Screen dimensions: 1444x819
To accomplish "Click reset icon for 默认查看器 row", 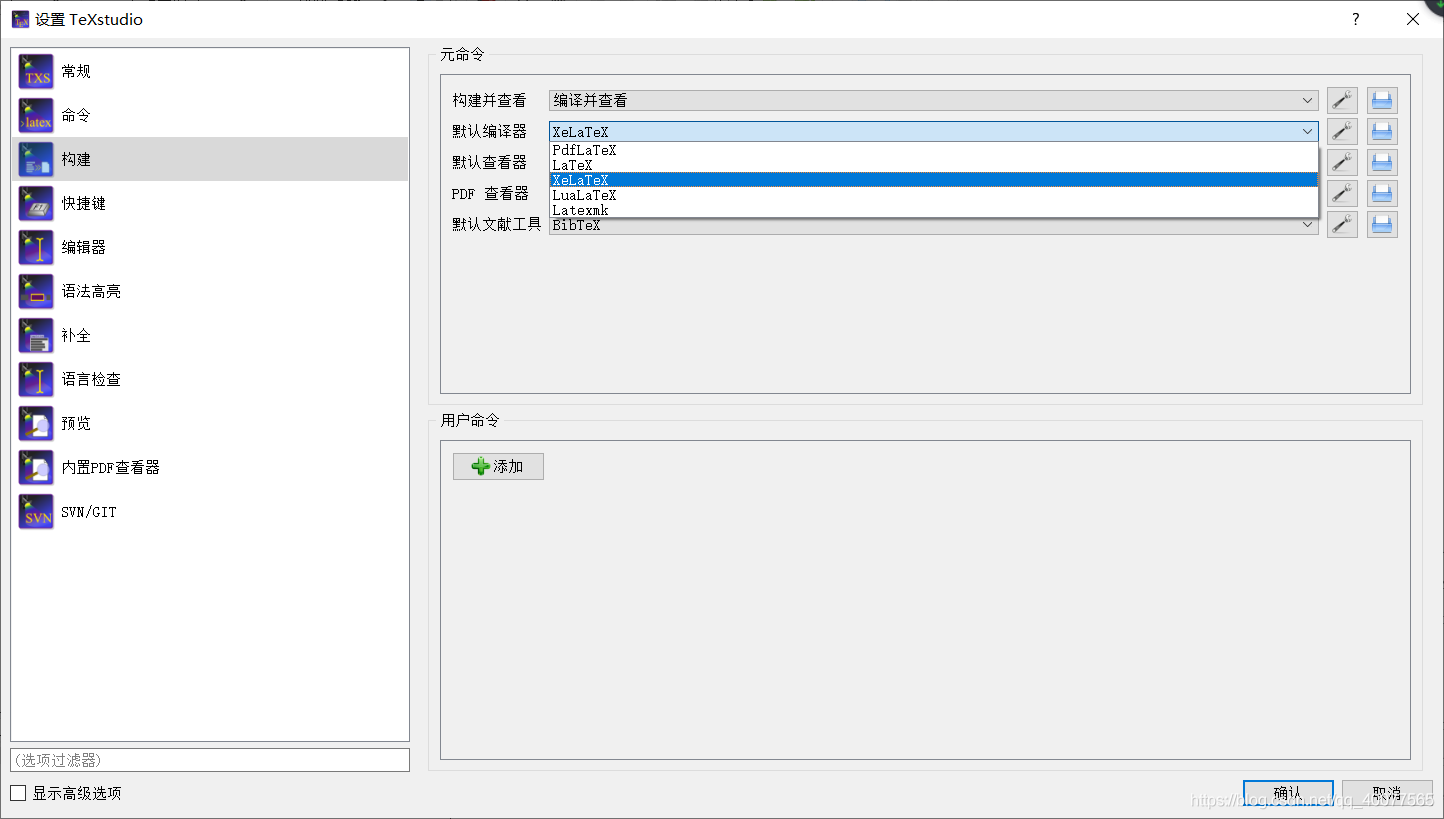I will (x=1382, y=162).
